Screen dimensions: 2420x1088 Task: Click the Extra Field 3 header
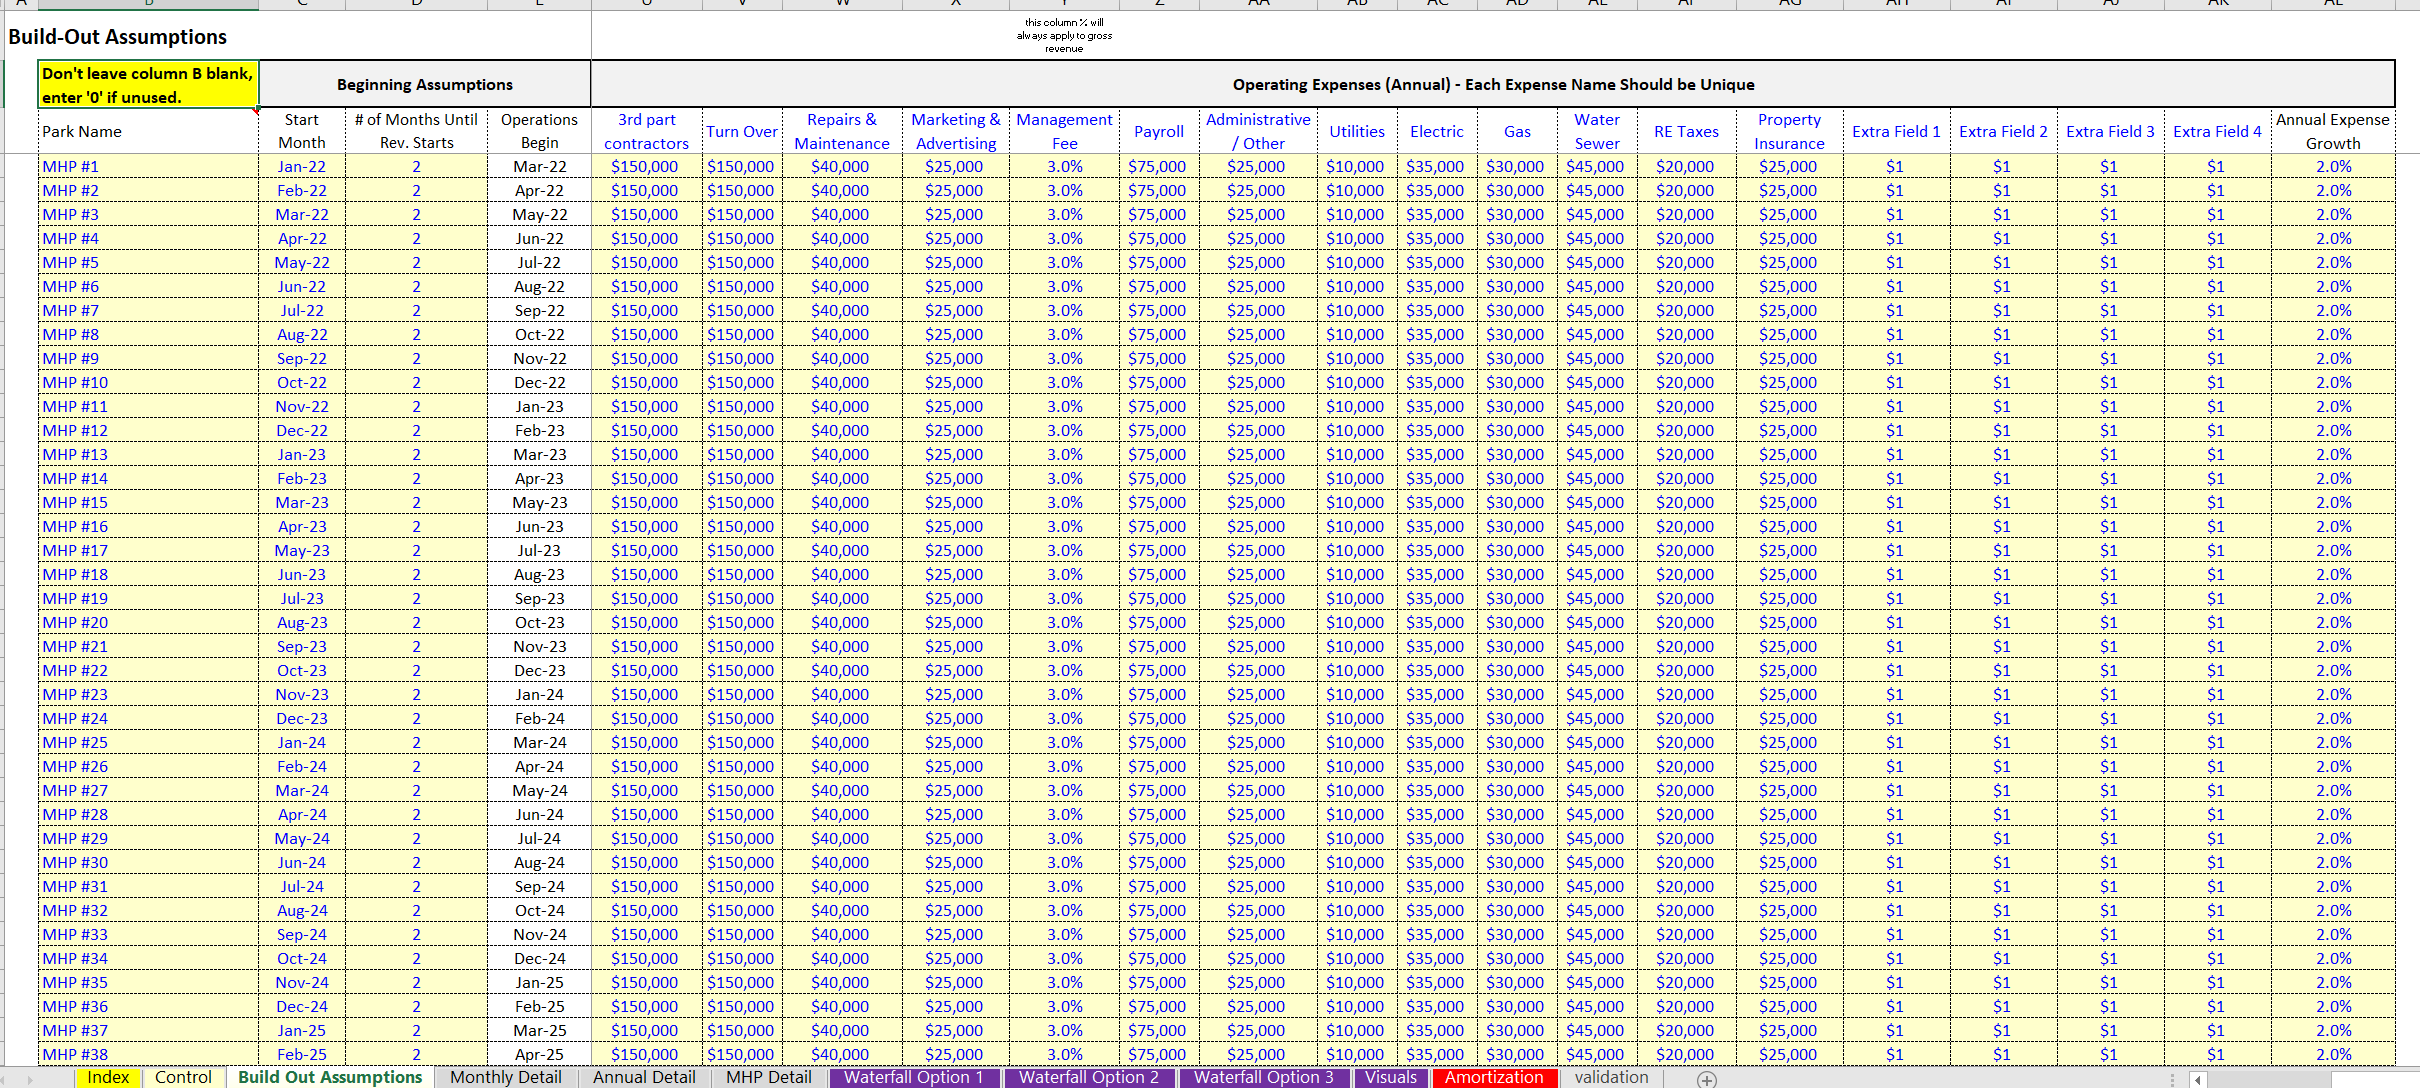tap(2110, 132)
